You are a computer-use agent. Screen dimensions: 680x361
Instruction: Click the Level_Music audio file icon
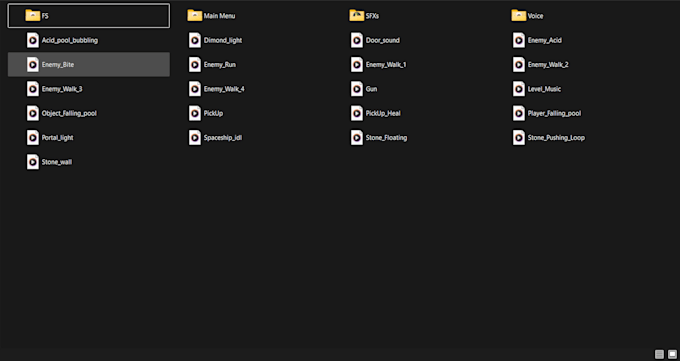[519, 89]
